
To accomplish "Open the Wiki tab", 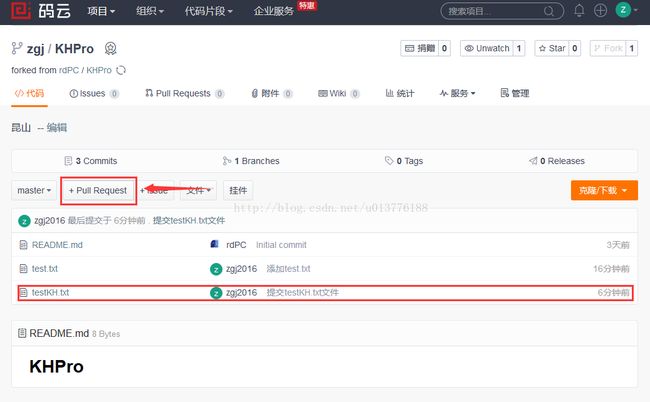I will pyautogui.click(x=338, y=94).
